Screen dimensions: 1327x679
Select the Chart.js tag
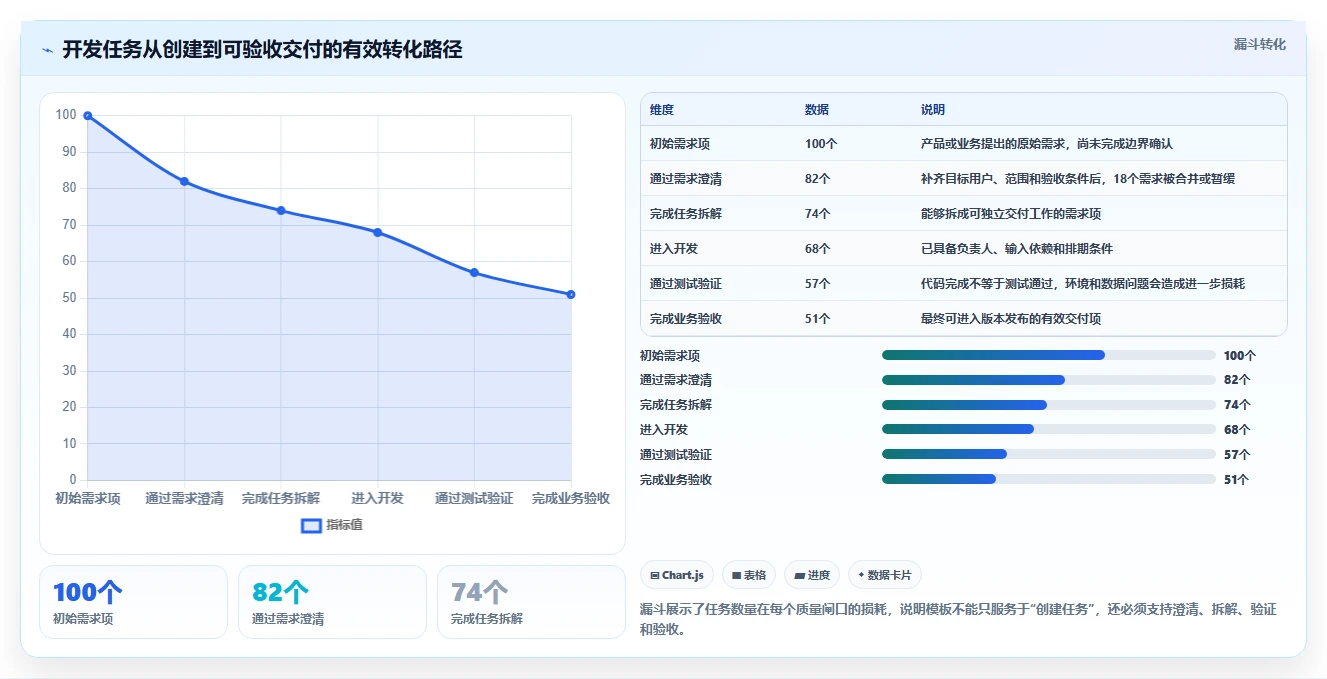677,575
